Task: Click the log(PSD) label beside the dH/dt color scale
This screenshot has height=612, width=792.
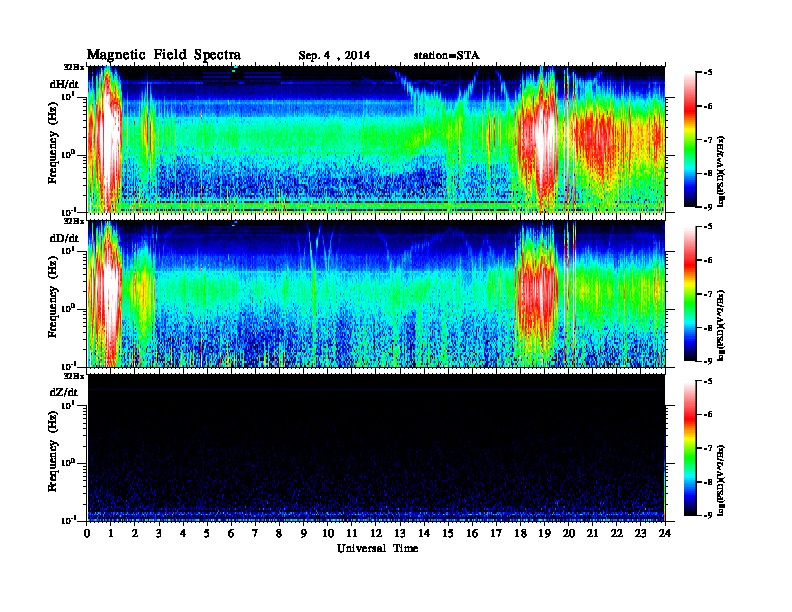Action: point(721,170)
